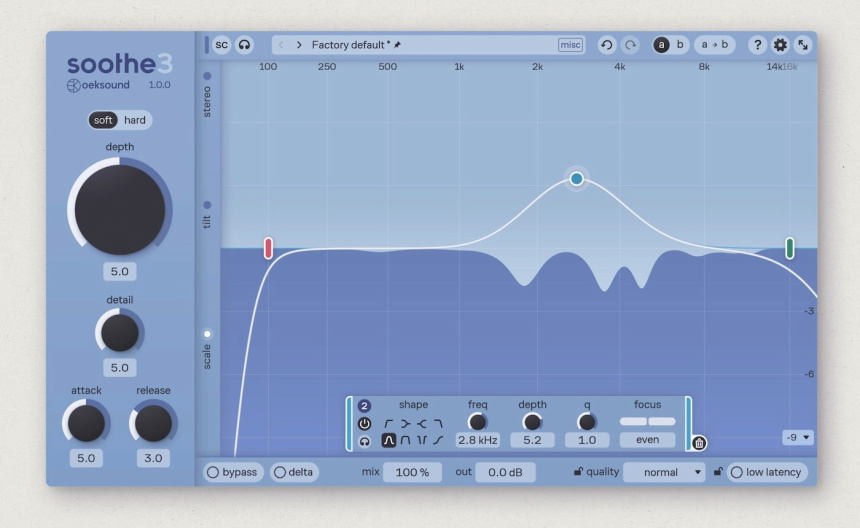
Task: Click the release knob
Action: tap(153, 423)
